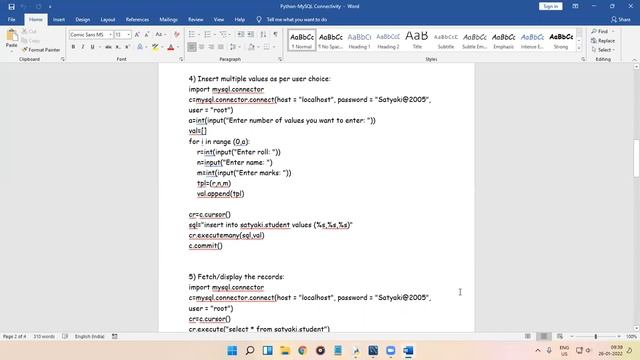Decrease paragraph indent
Image resolution: width=640 pixels, height=360 pixels.
click(241, 35)
